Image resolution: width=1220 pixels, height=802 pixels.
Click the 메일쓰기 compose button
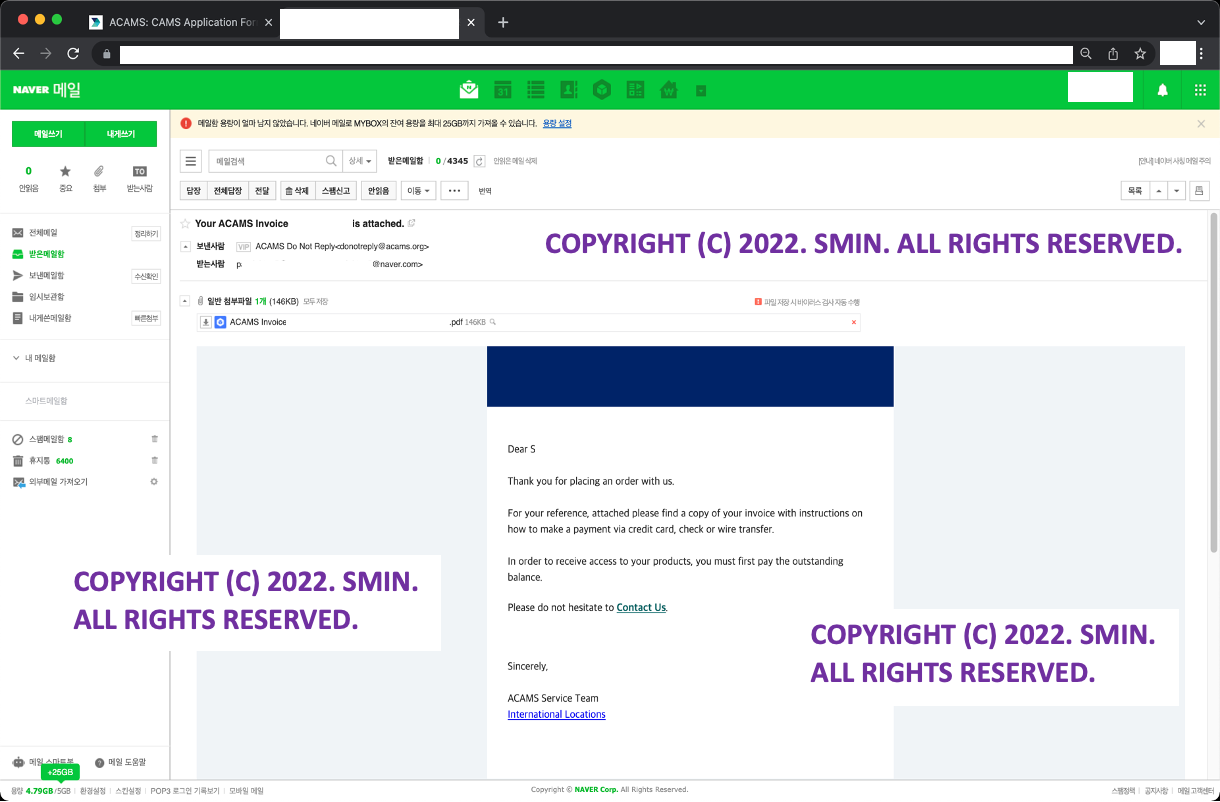pos(48,134)
